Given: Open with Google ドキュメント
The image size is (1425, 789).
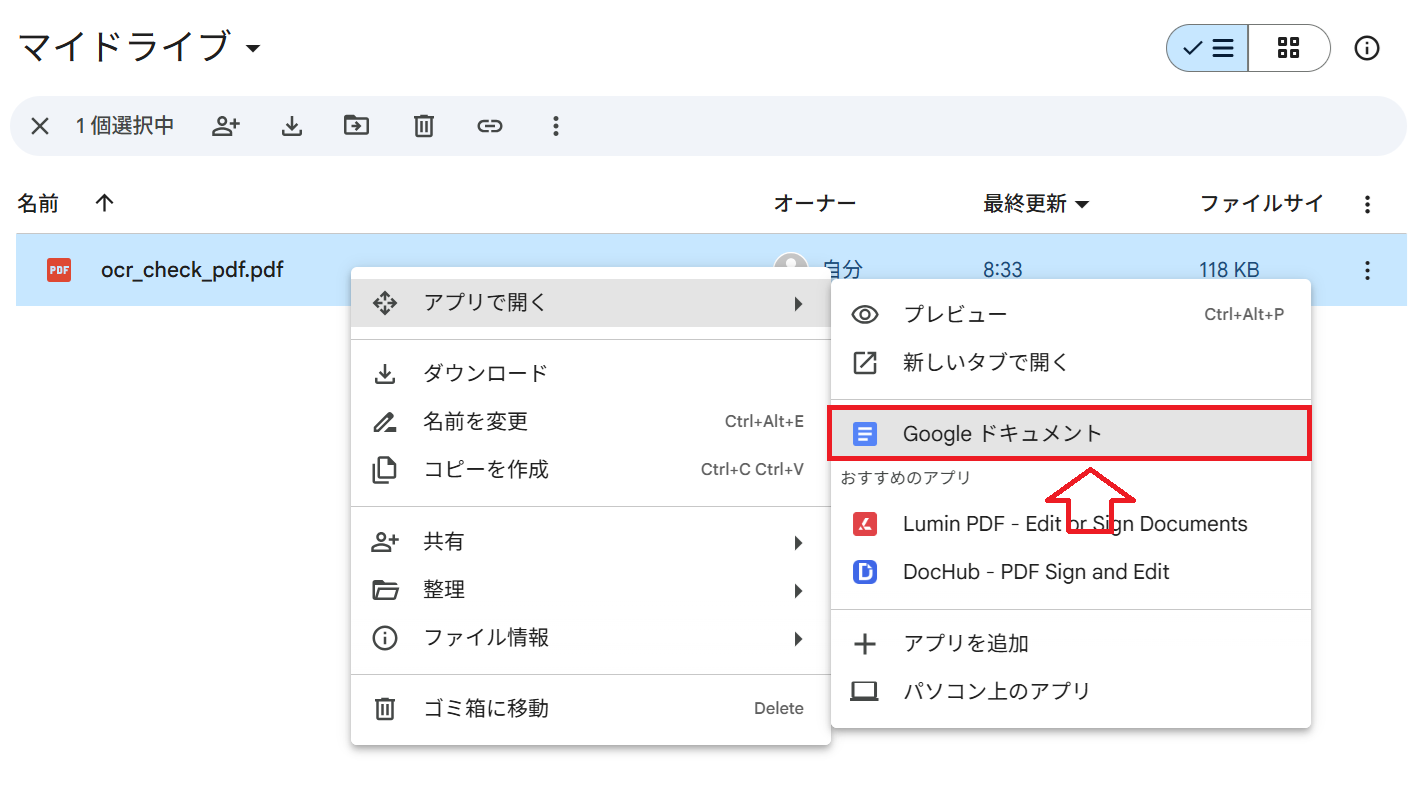Looking at the screenshot, I should coord(1071,434).
